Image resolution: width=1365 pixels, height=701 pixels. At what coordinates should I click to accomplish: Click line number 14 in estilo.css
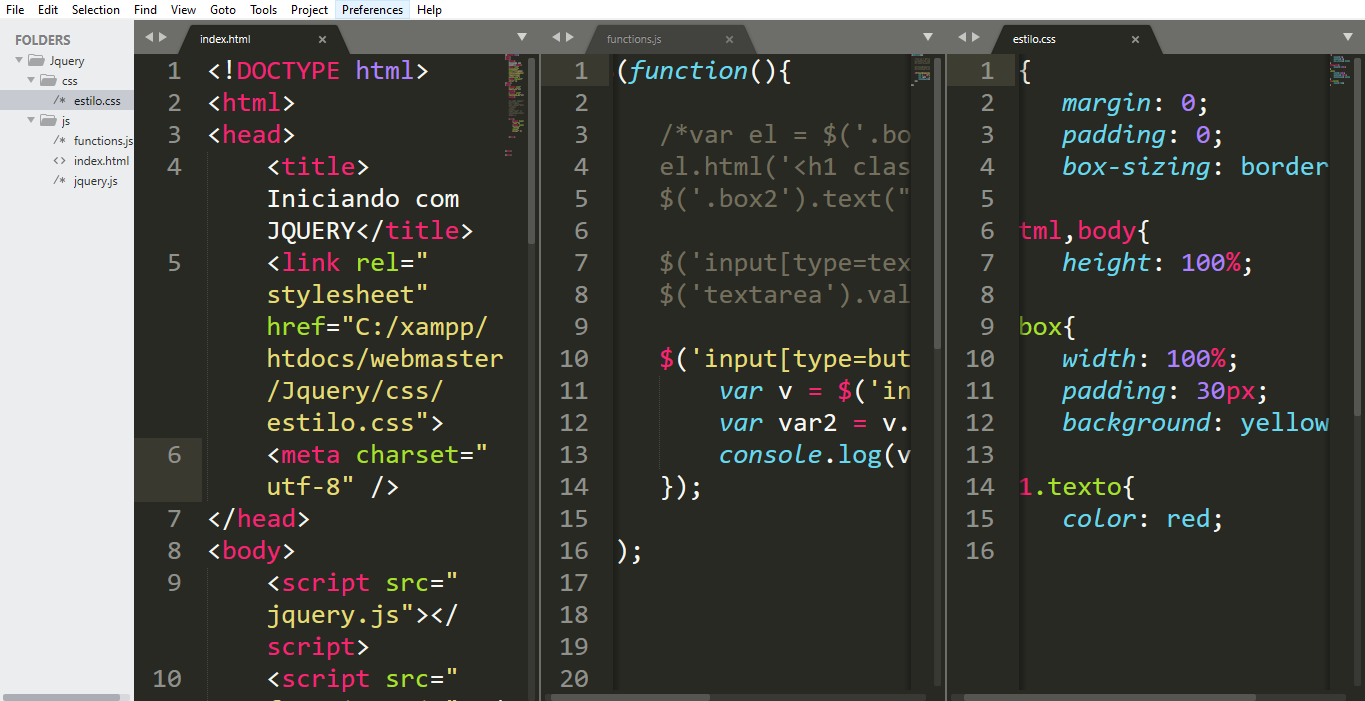(980, 486)
